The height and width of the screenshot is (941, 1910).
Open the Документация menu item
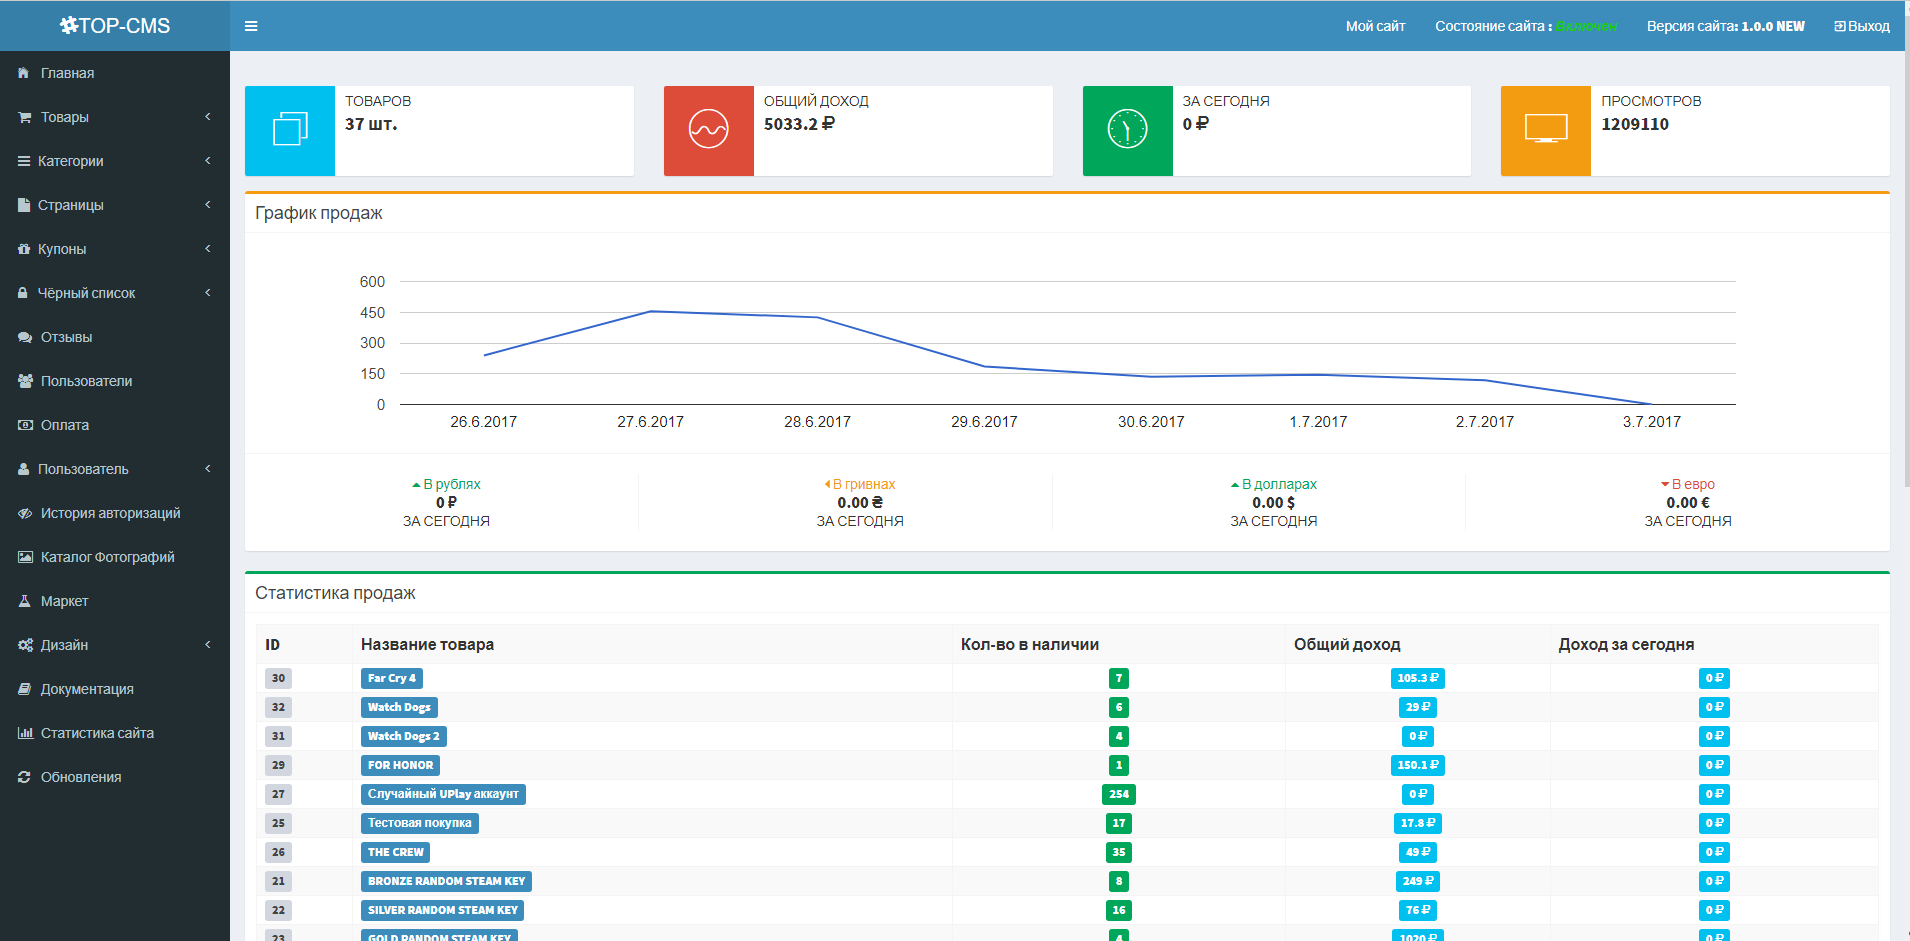pos(115,689)
